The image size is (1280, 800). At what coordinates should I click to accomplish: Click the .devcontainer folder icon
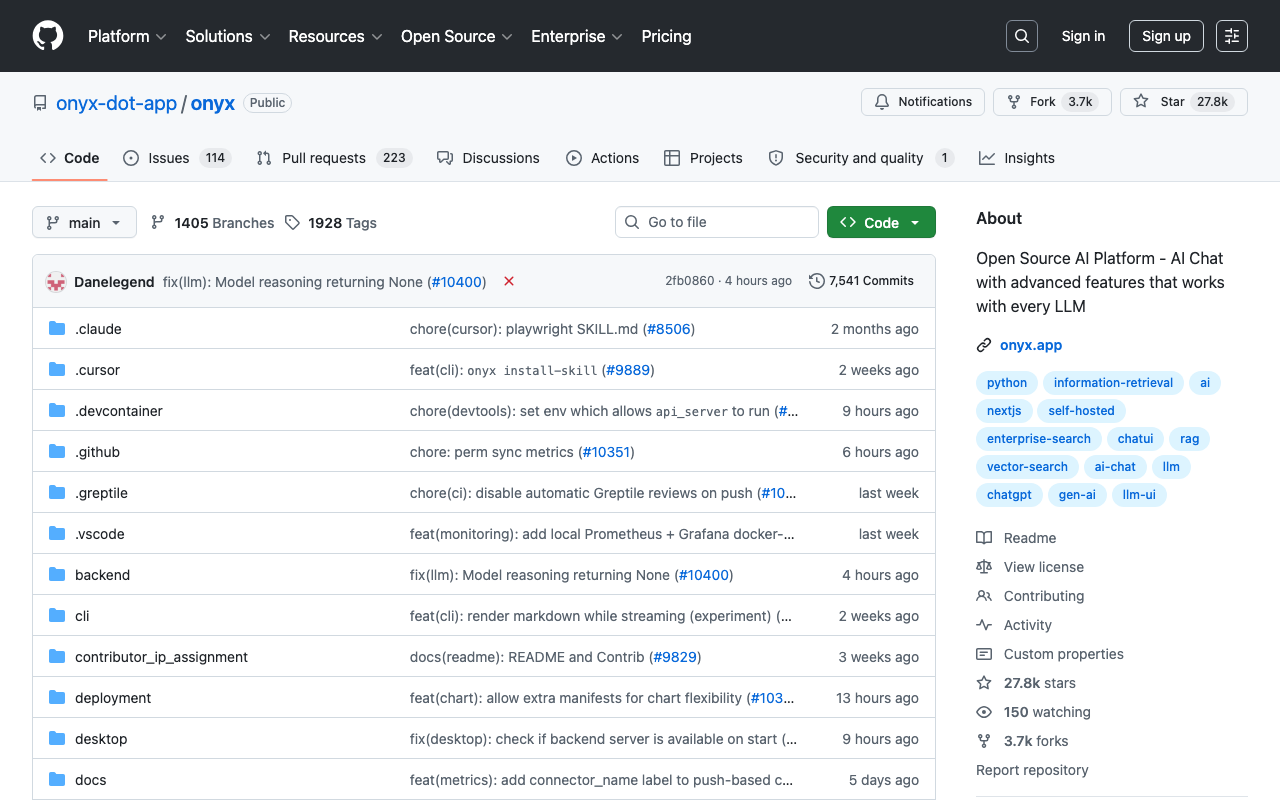57,411
